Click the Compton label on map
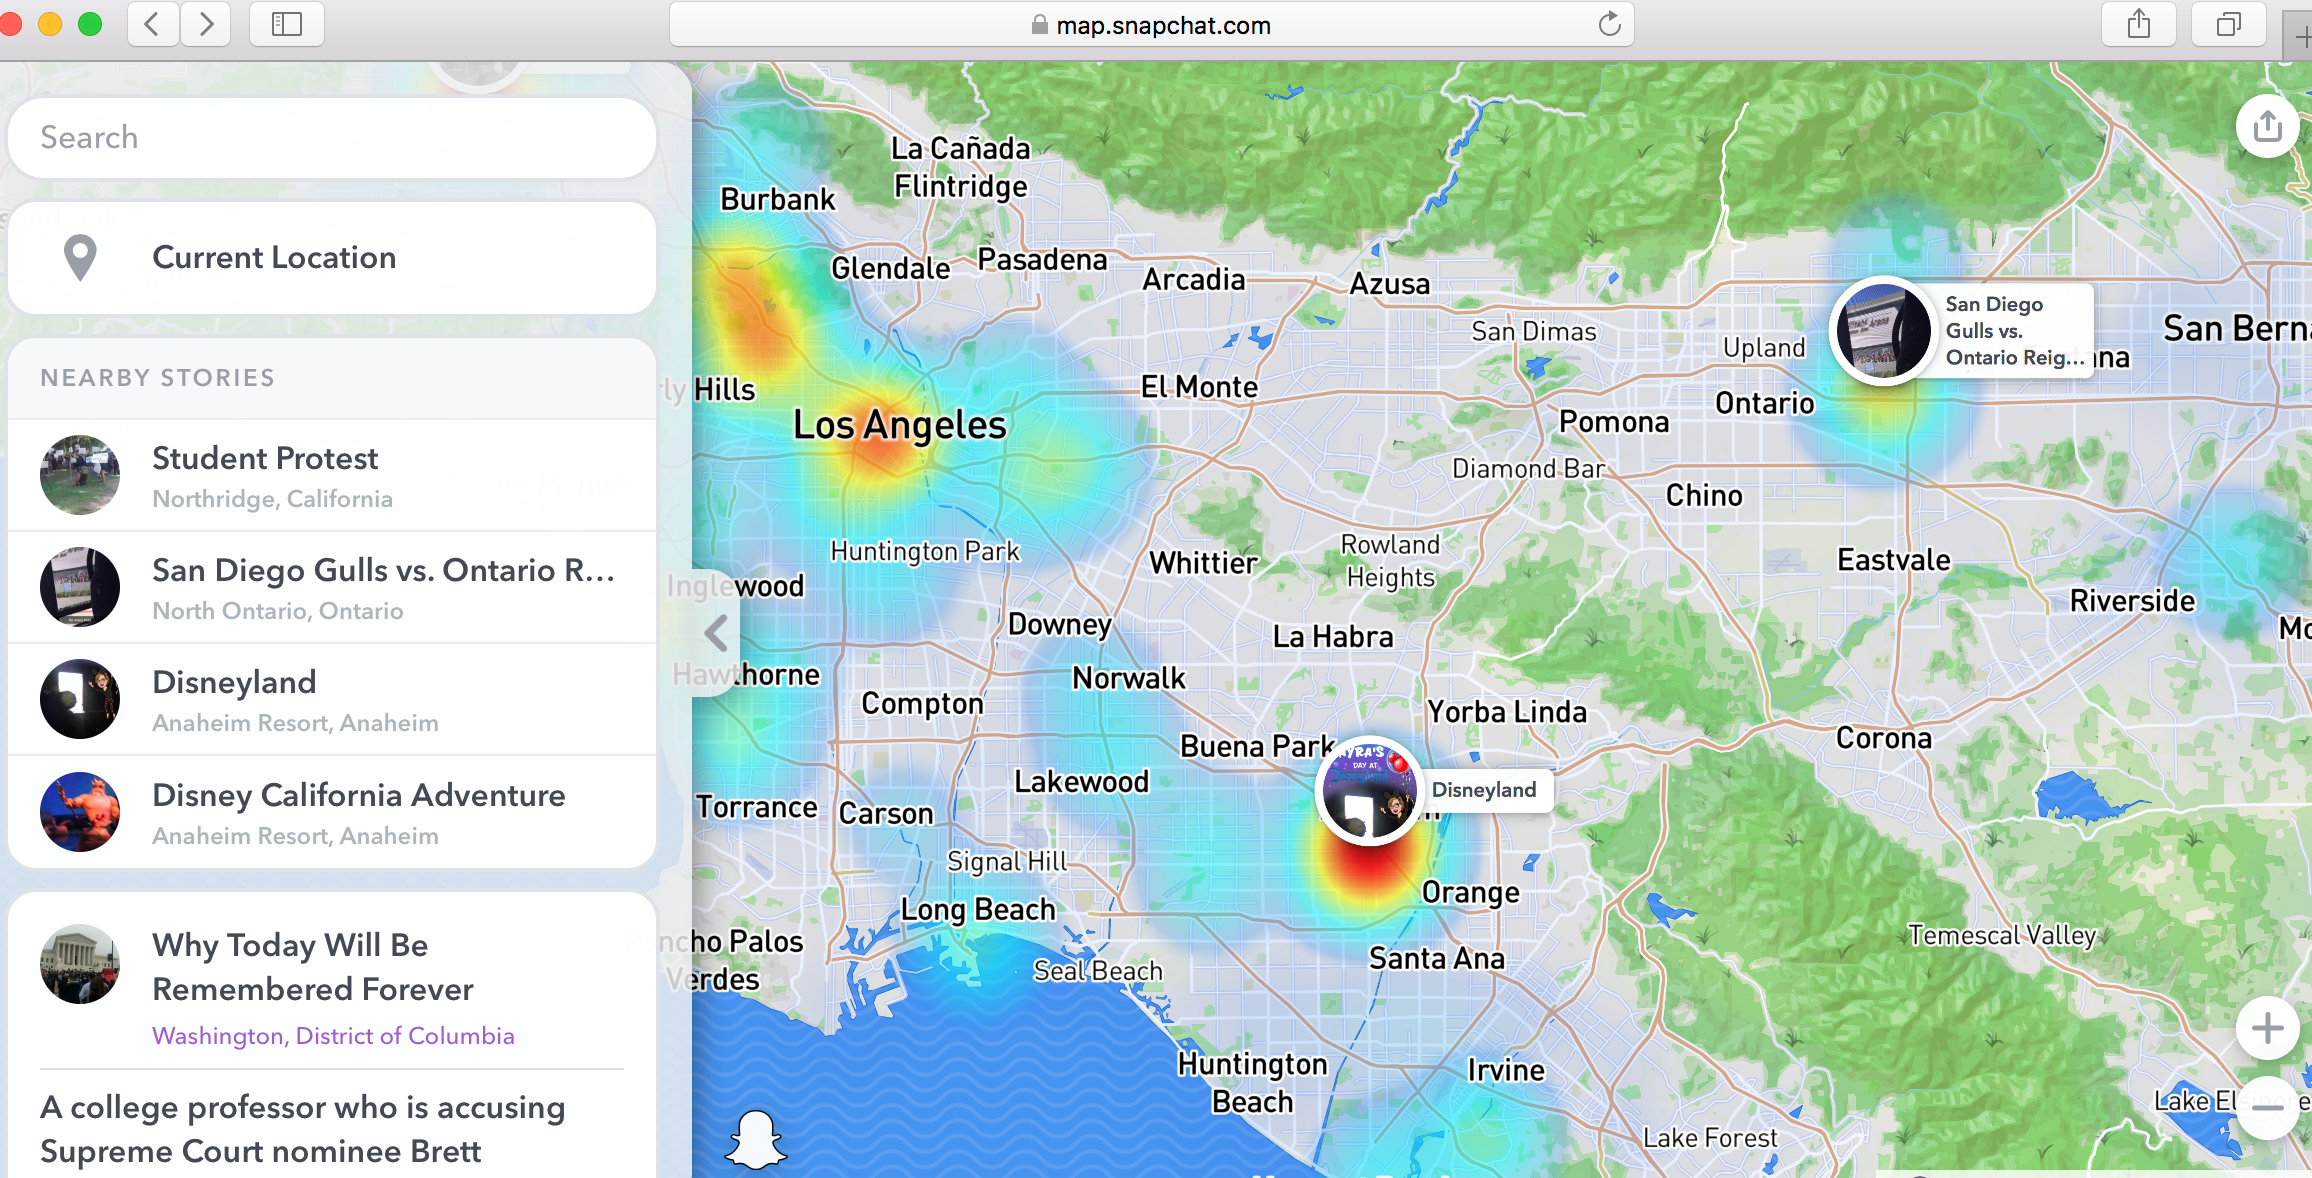Screen dimensions: 2312x1178 (x=922, y=704)
